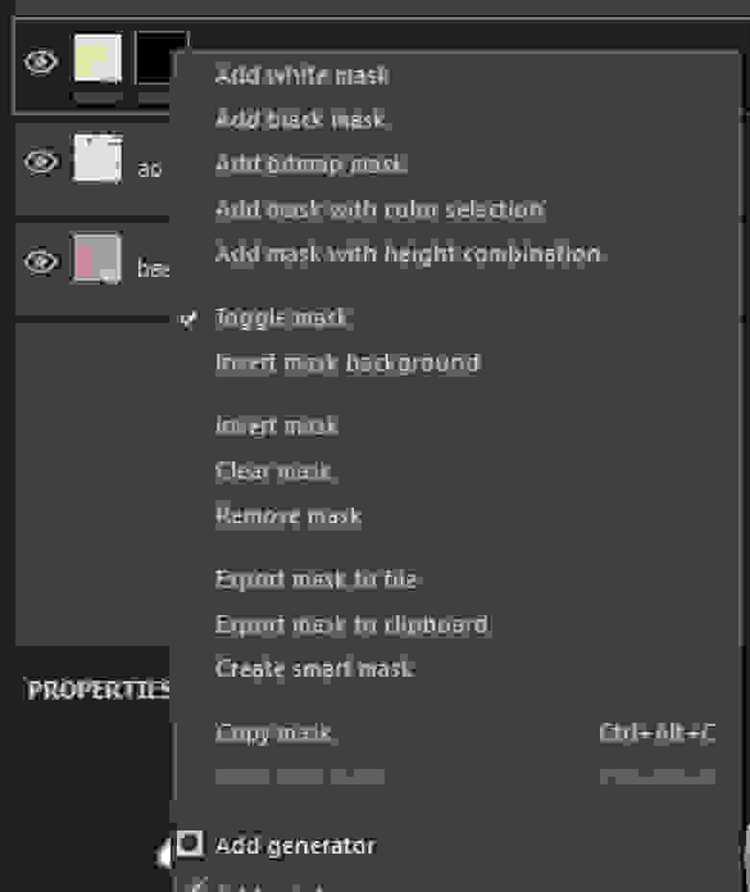
Task: Click the pink base layer thumbnail
Action: pos(95,258)
